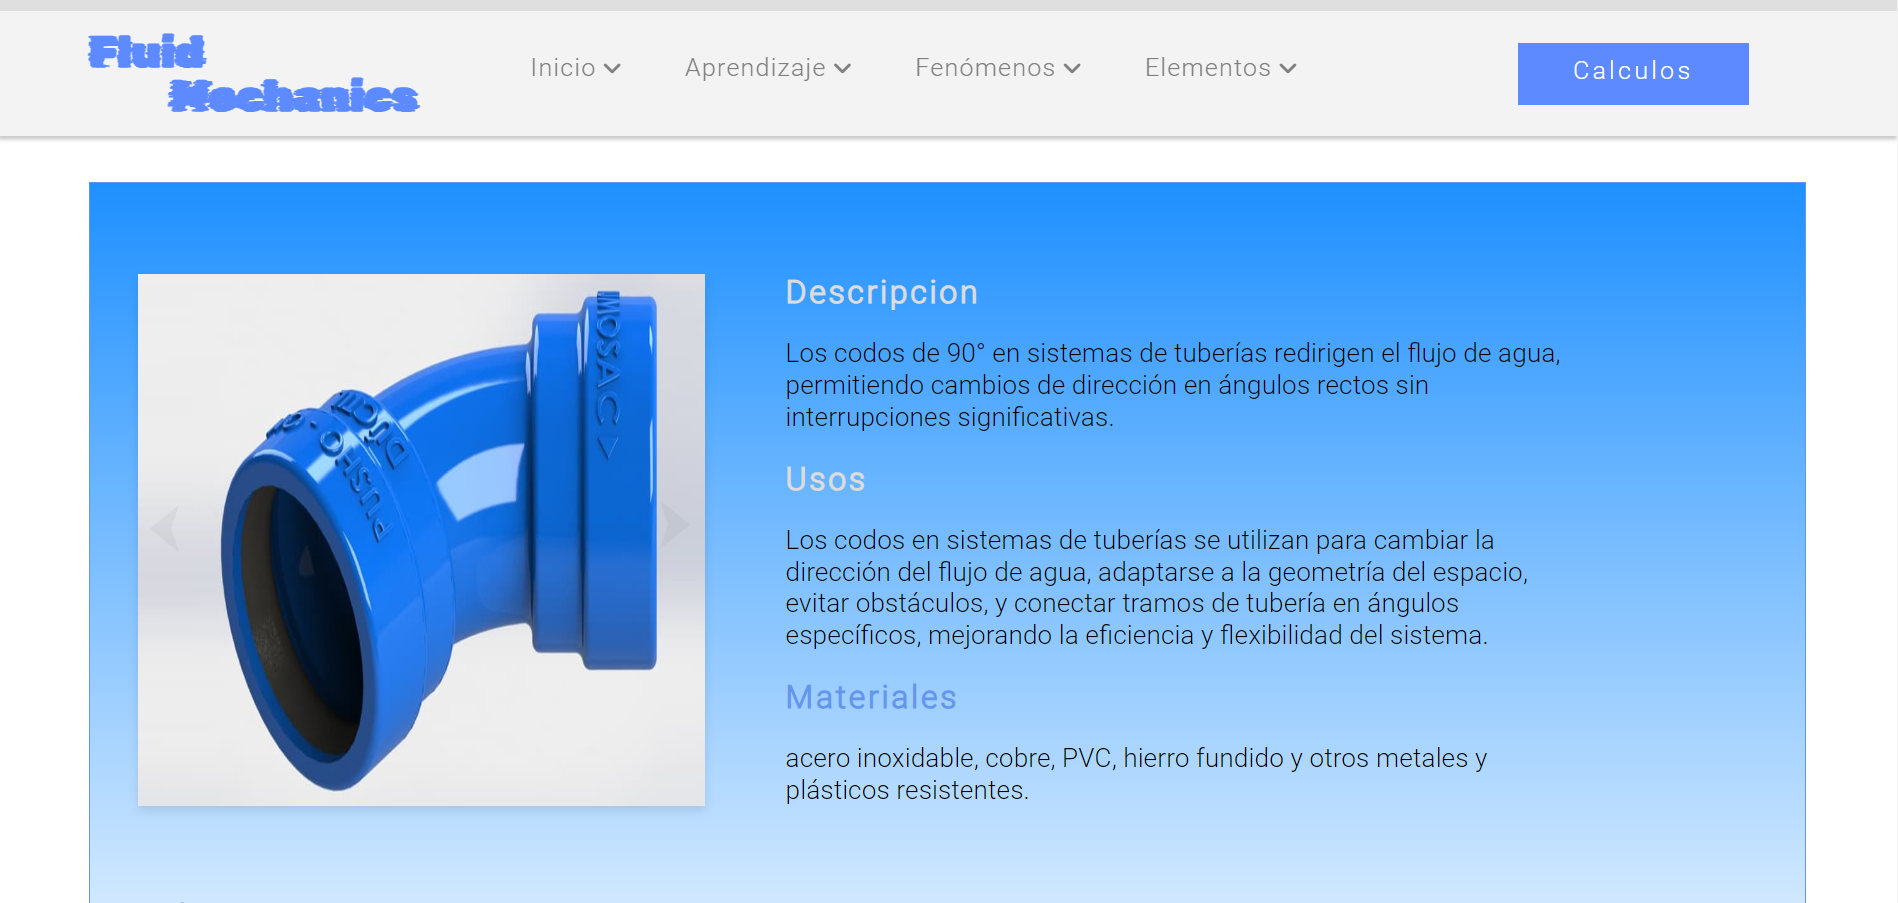The width and height of the screenshot is (1898, 903).
Task: Open the Aprendizaje menu label
Action: tap(755, 67)
